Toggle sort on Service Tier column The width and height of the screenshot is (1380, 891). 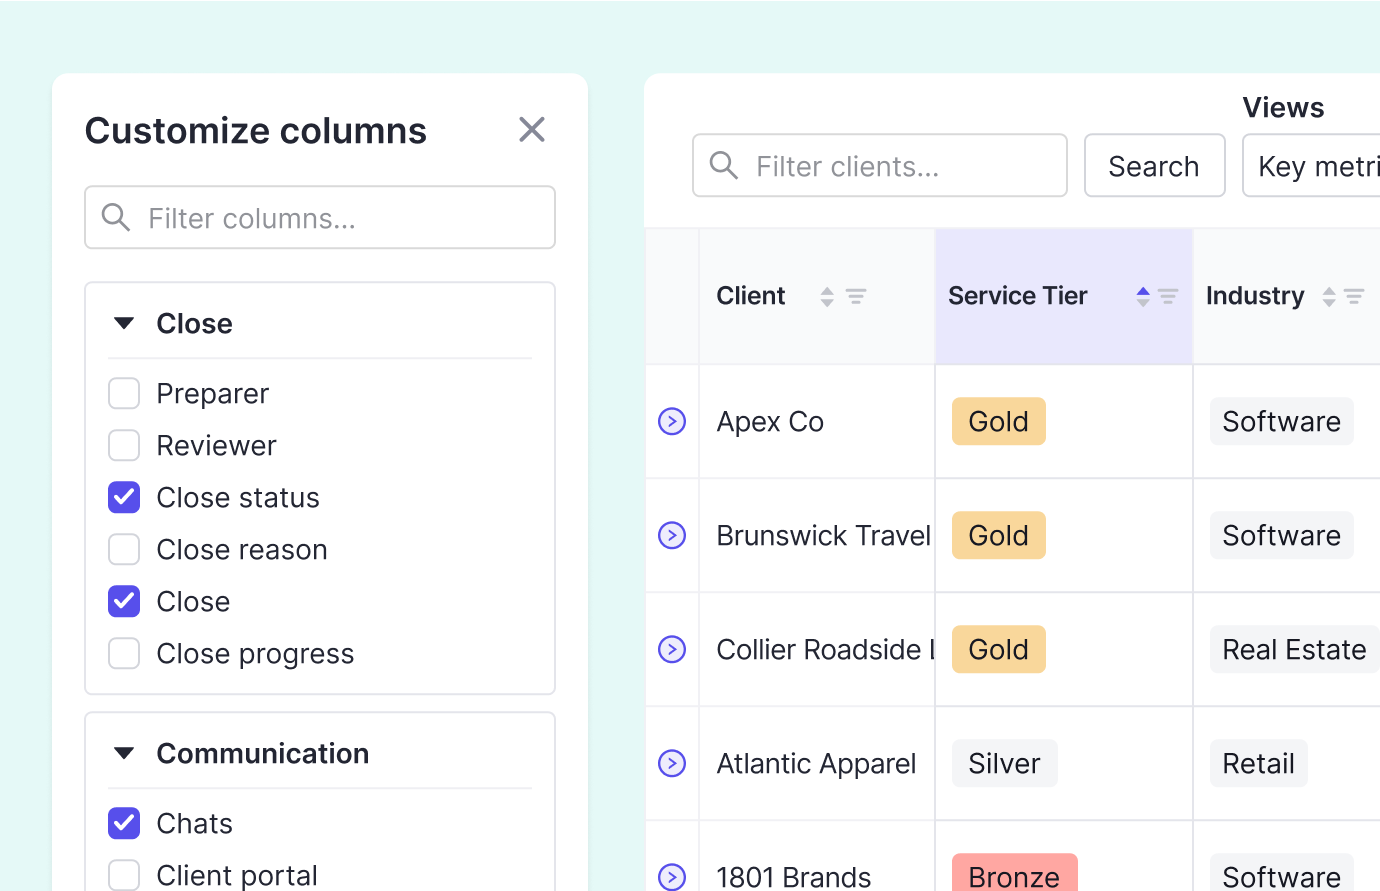(1143, 297)
